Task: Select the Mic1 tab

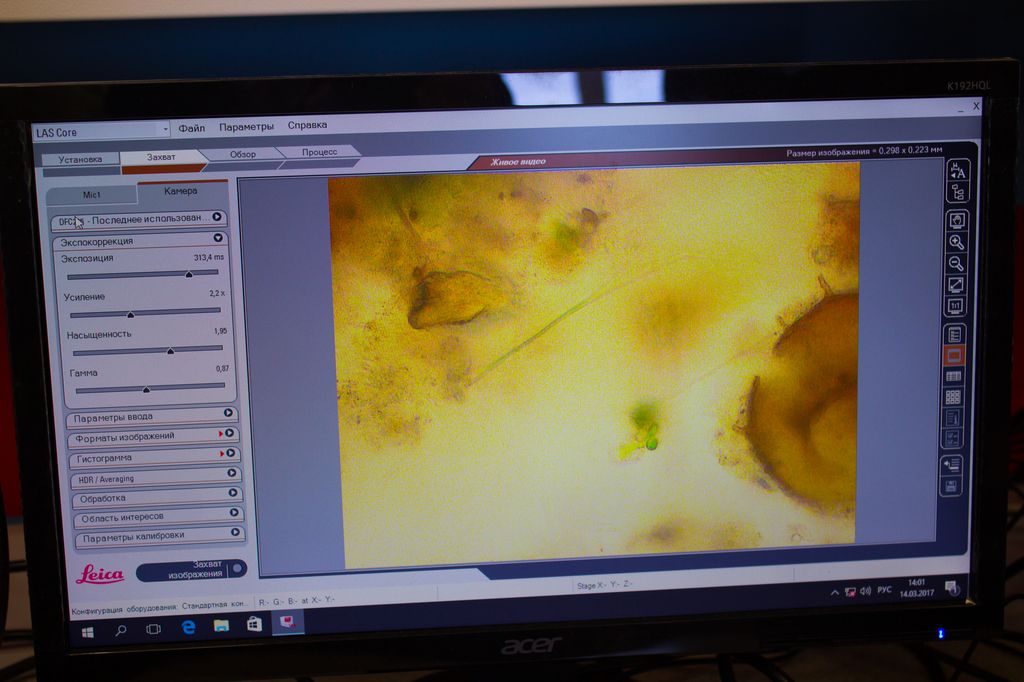Action: (93, 194)
